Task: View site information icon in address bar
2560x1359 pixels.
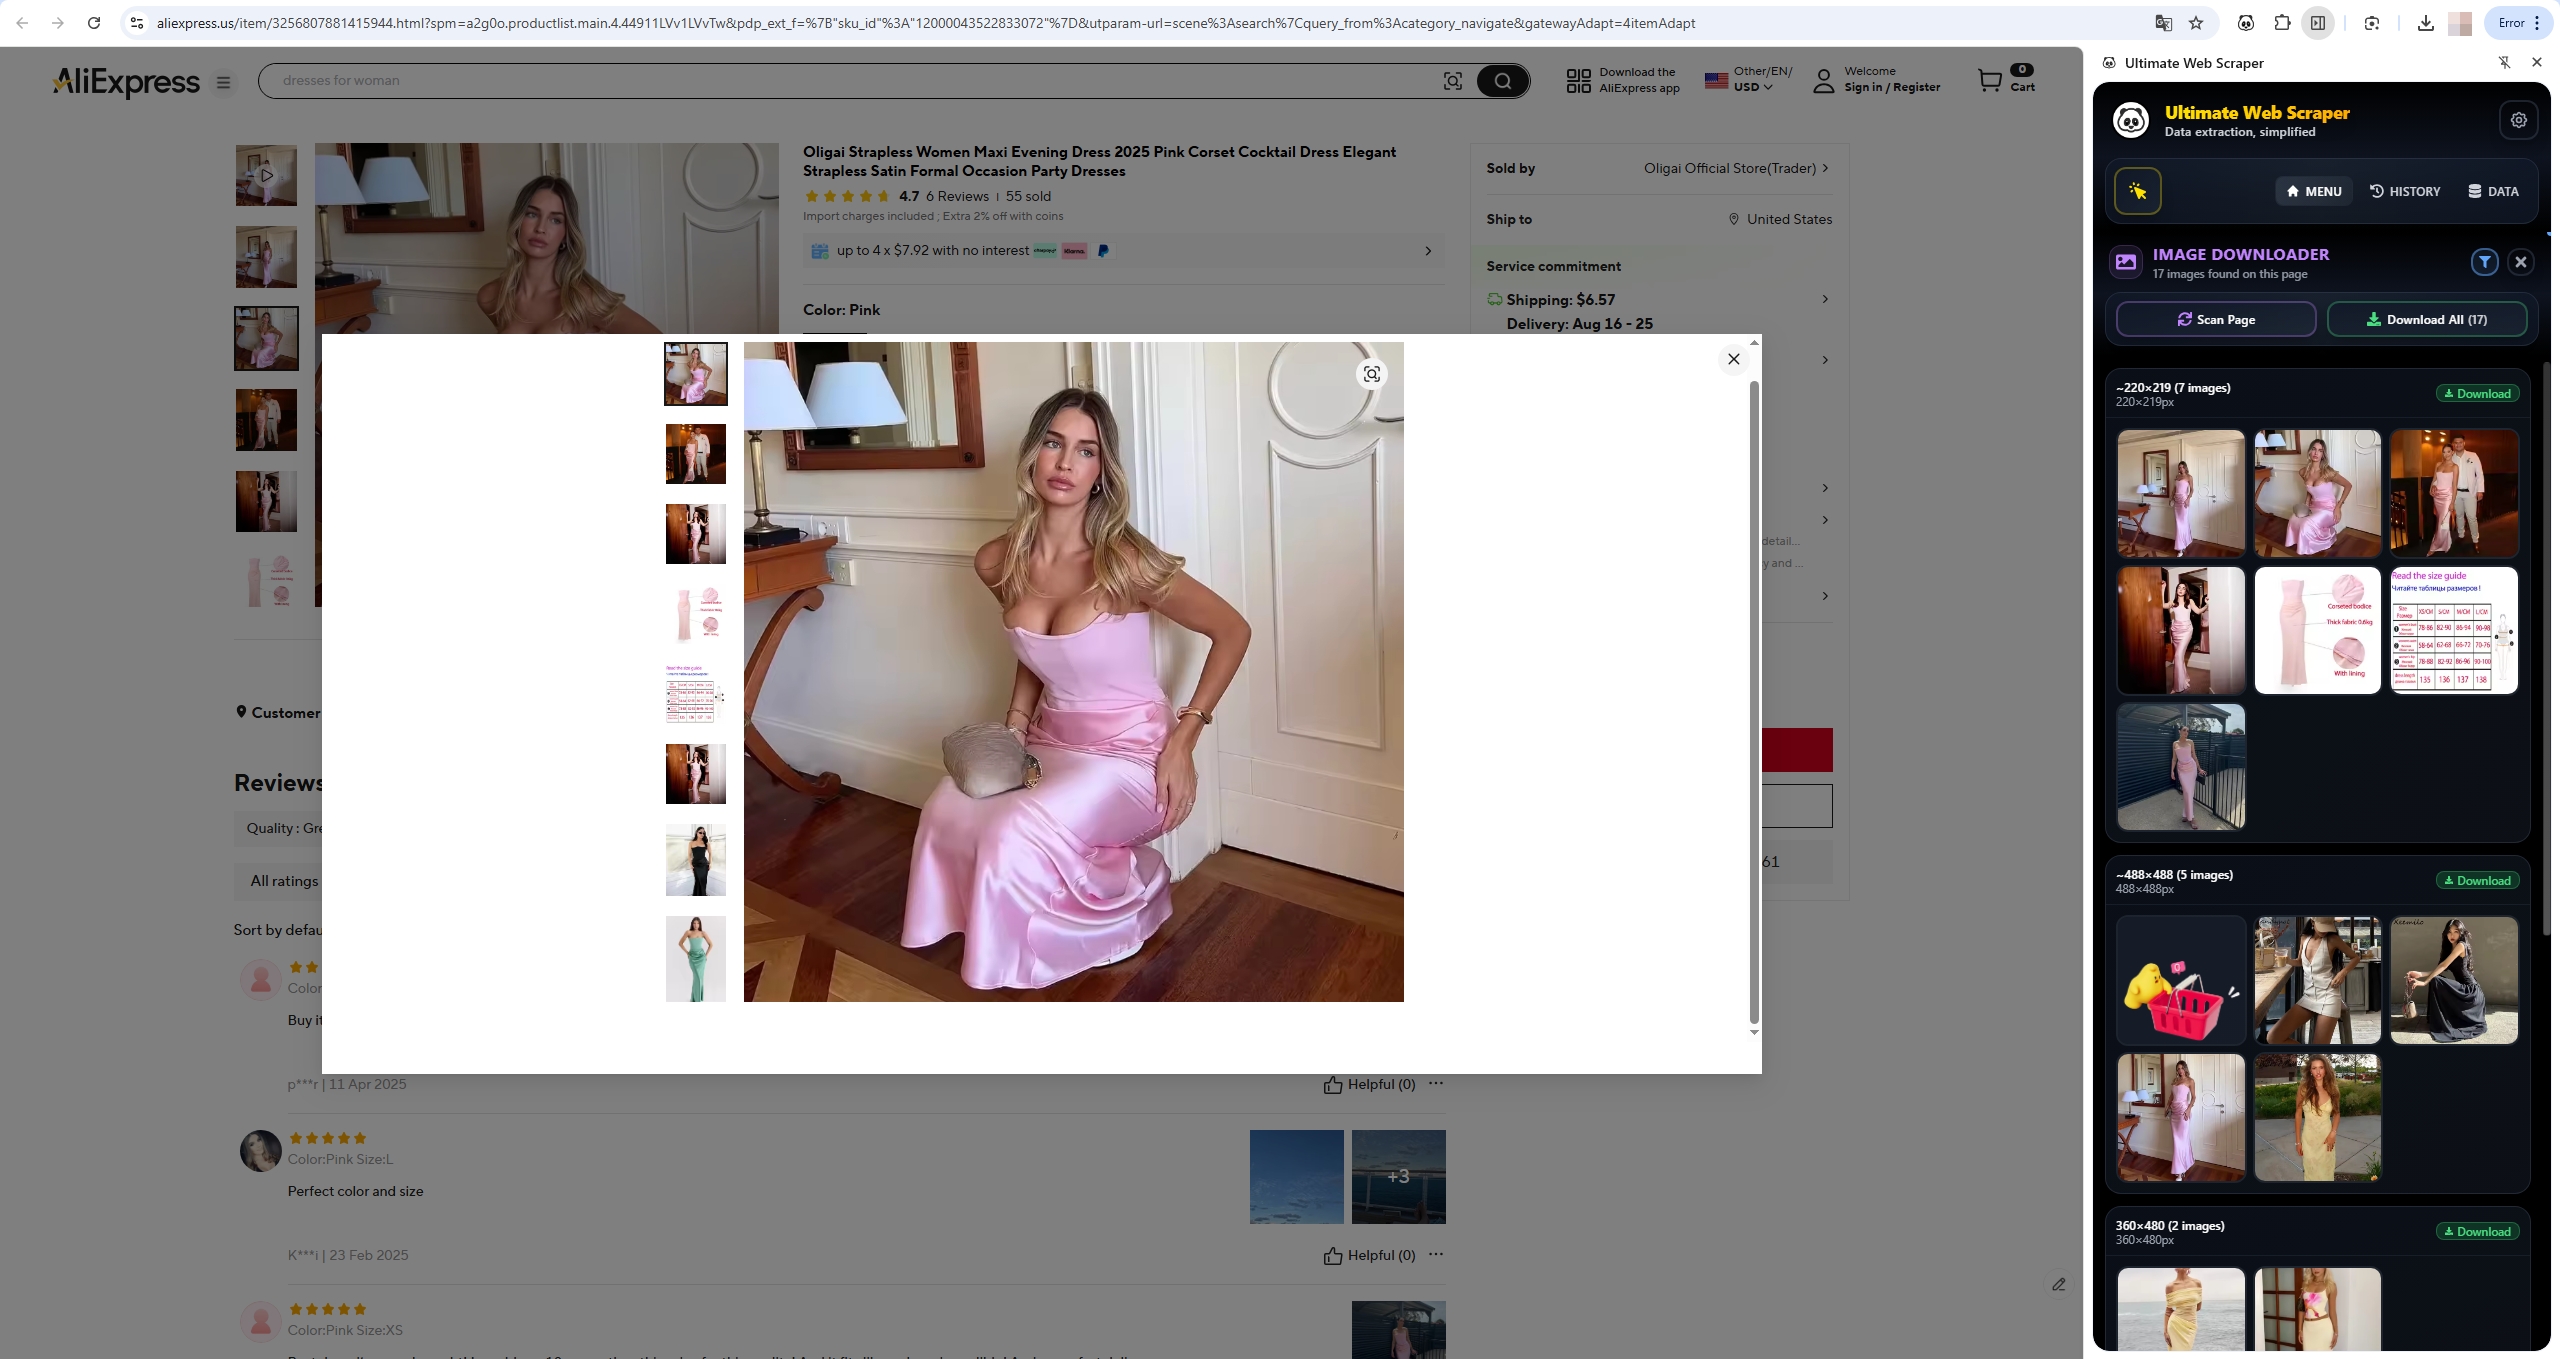Action: click(x=137, y=23)
